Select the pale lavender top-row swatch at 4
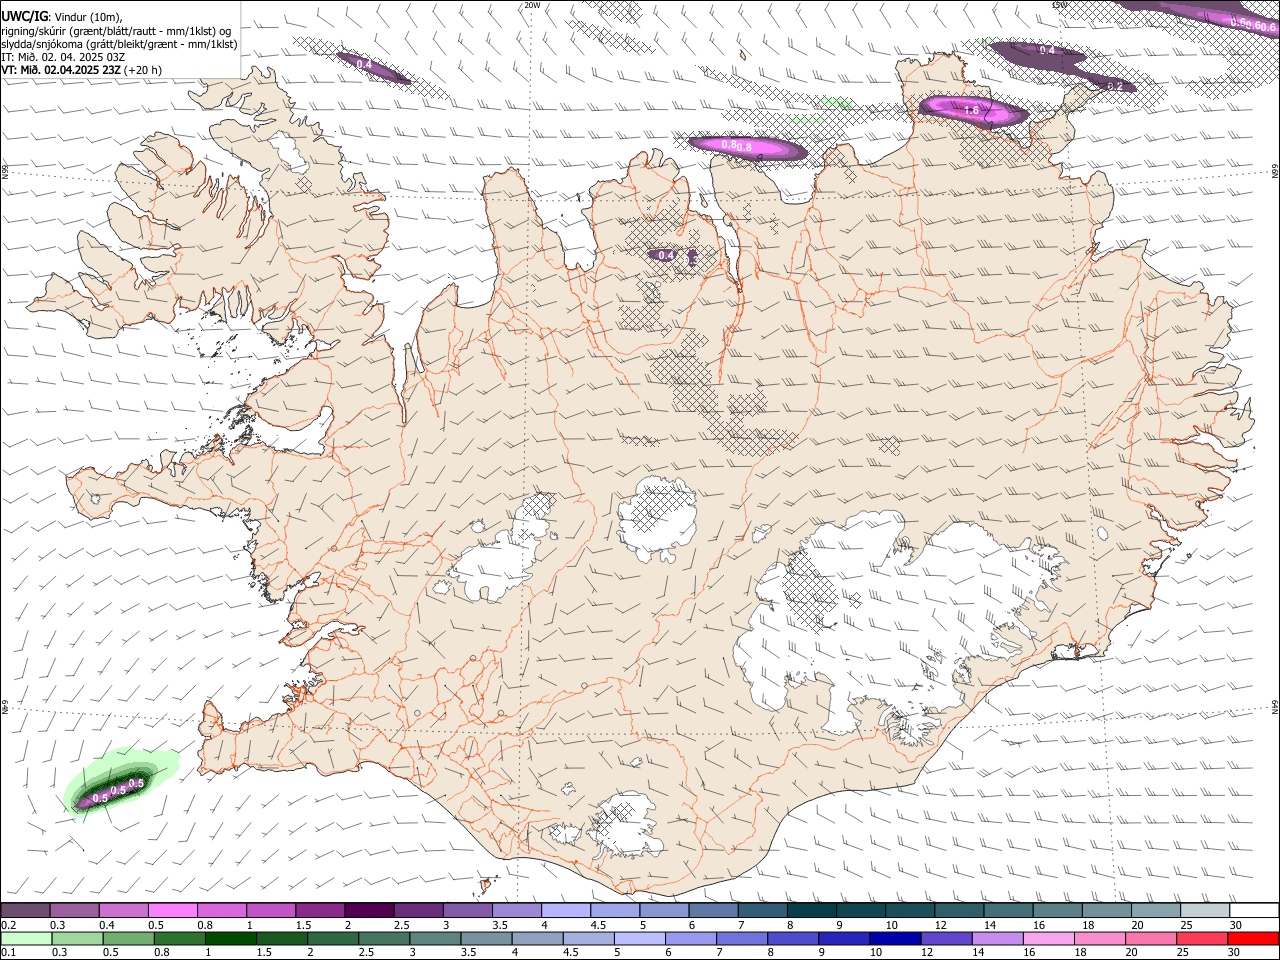1280x960 pixels. pos(566,910)
